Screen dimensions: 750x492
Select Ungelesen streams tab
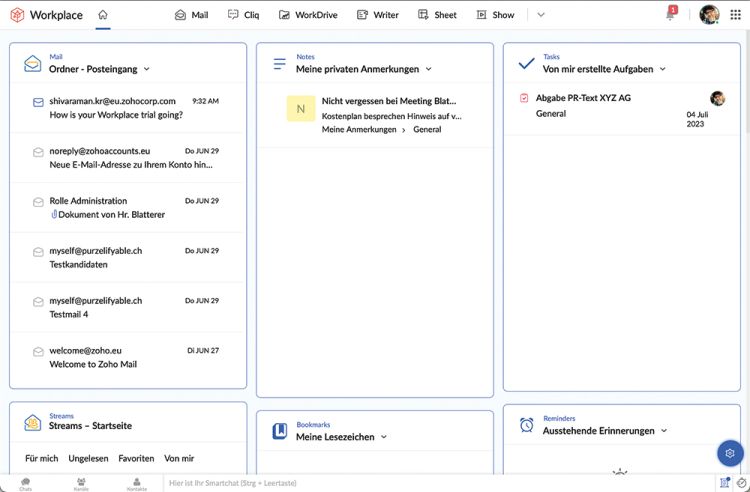click(x=88, y=458)
